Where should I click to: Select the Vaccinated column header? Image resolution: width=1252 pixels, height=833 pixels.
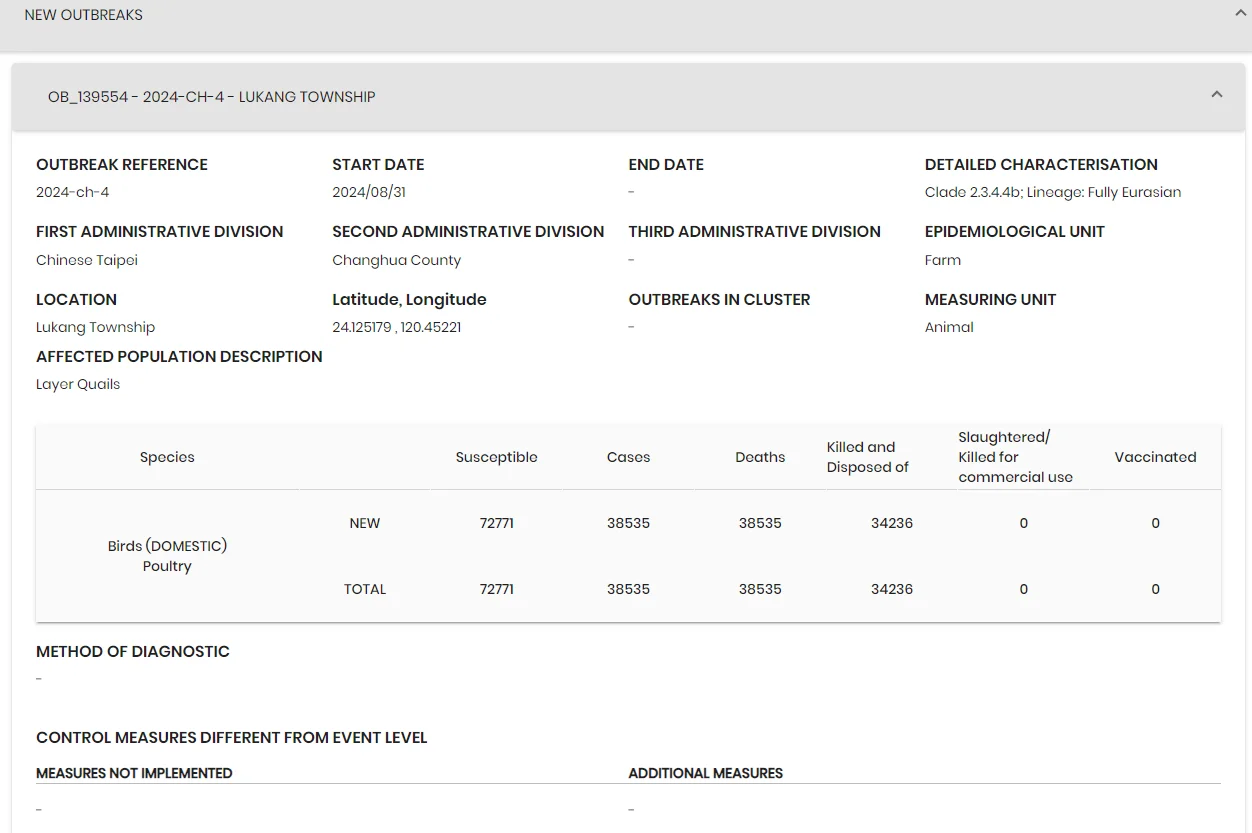click(1155, 457)
